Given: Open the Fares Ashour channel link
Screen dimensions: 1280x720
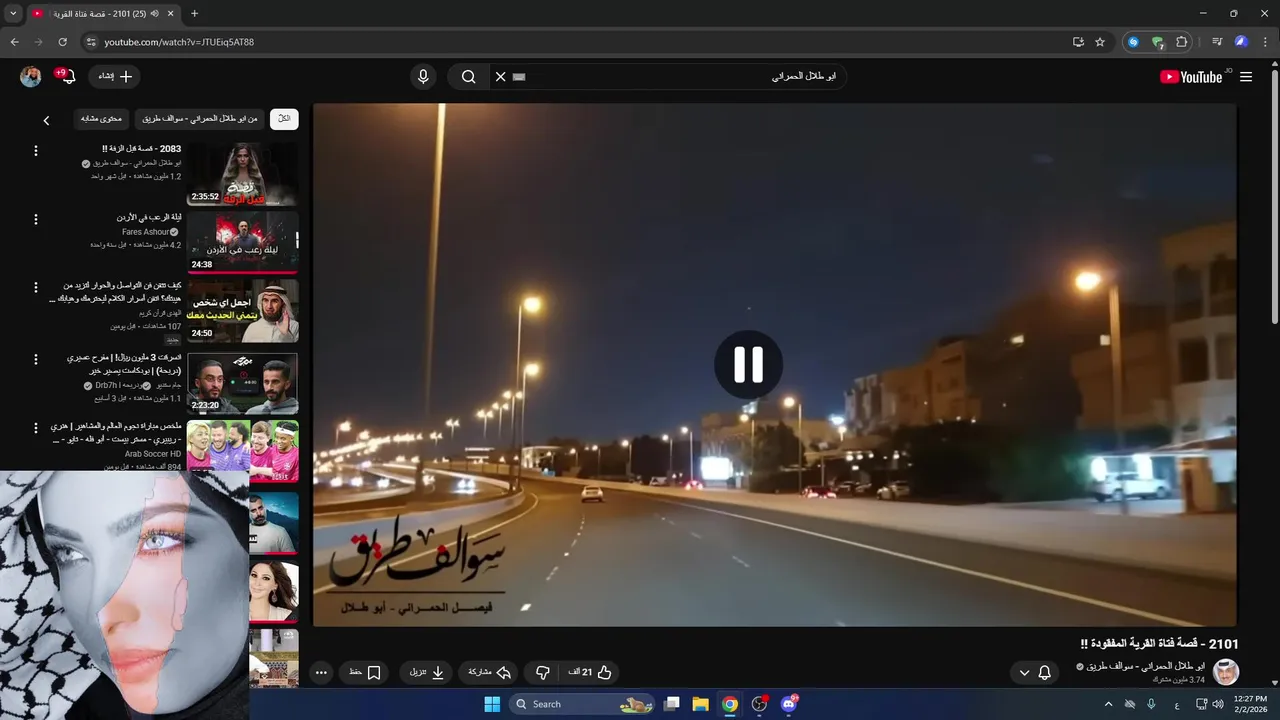Looking at the screenshot, I should point(146,232).
